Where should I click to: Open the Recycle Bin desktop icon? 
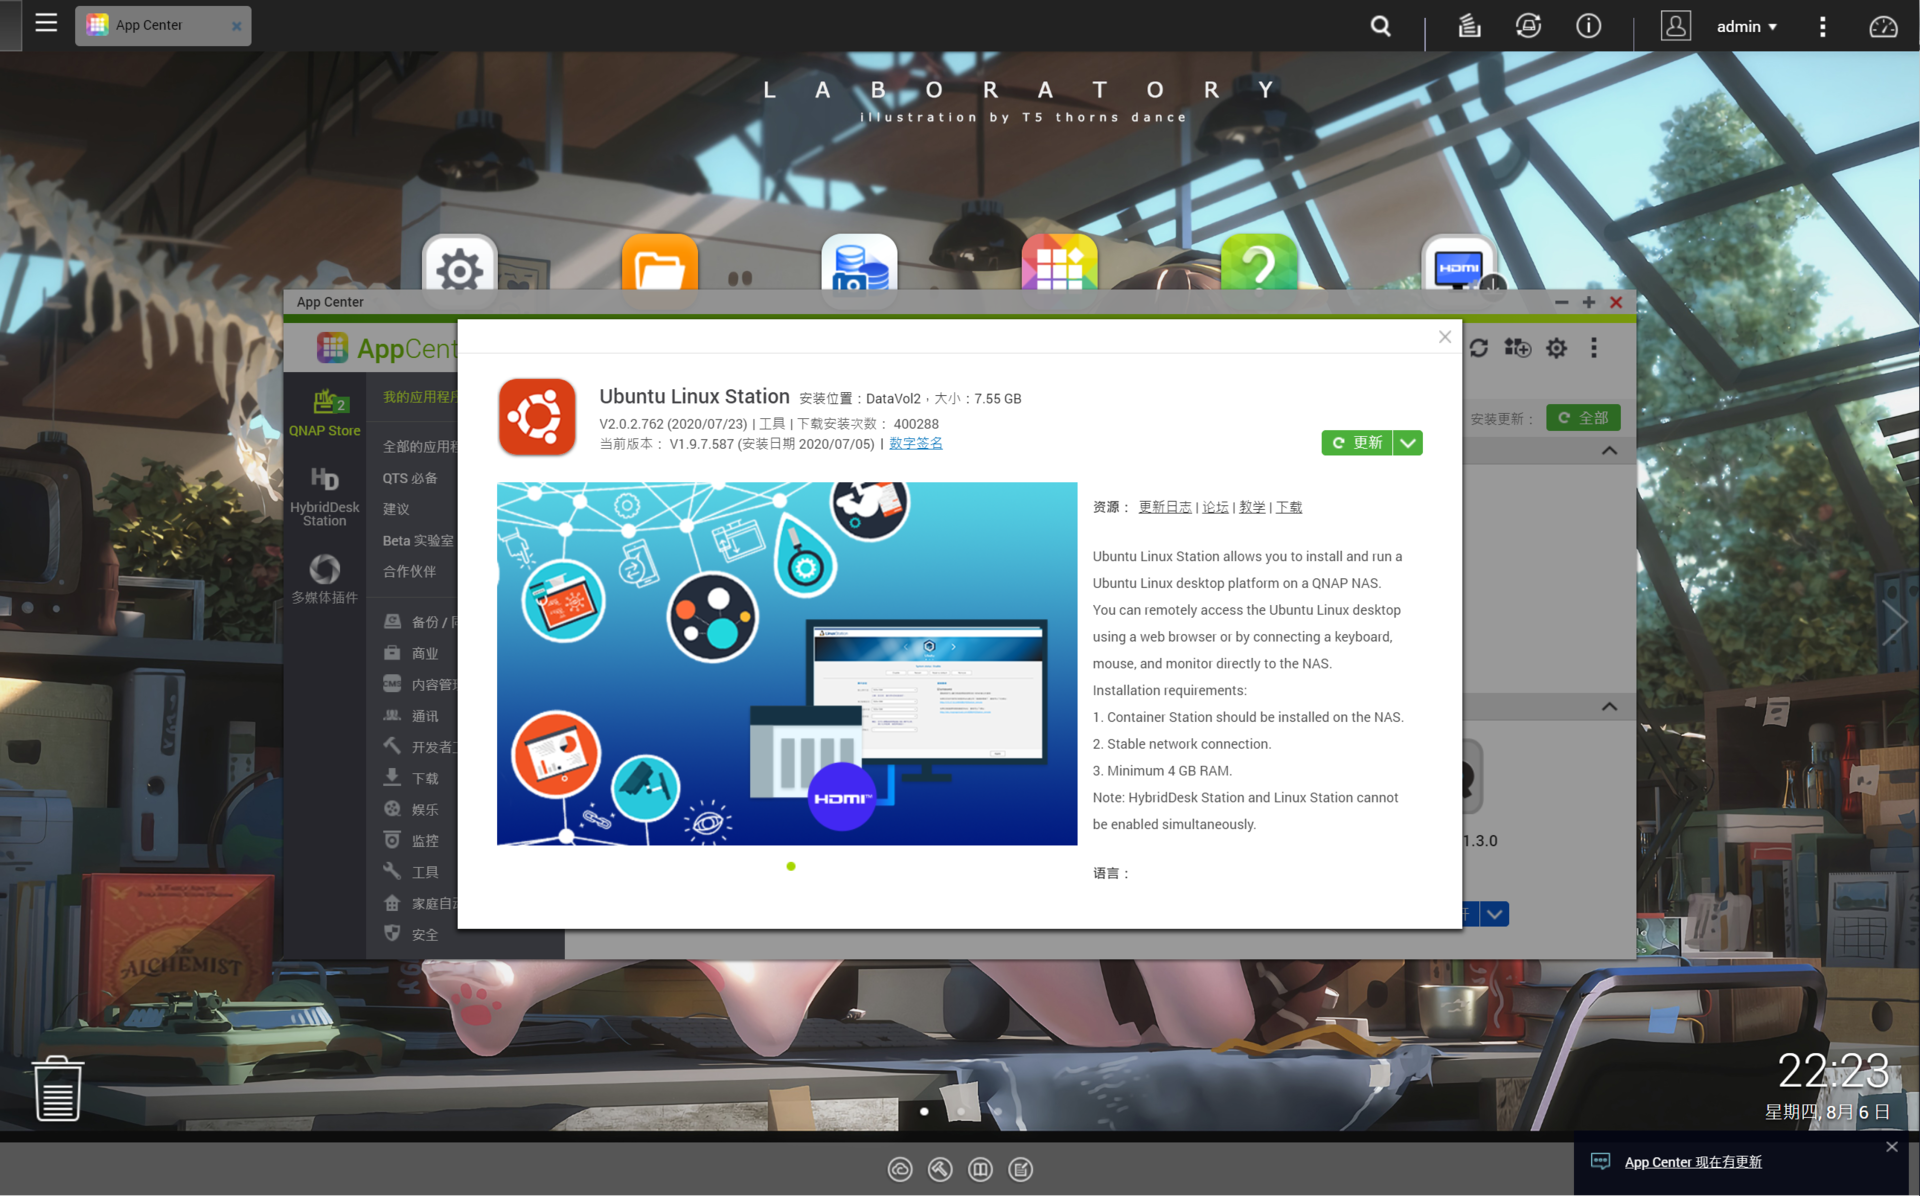57,1088
